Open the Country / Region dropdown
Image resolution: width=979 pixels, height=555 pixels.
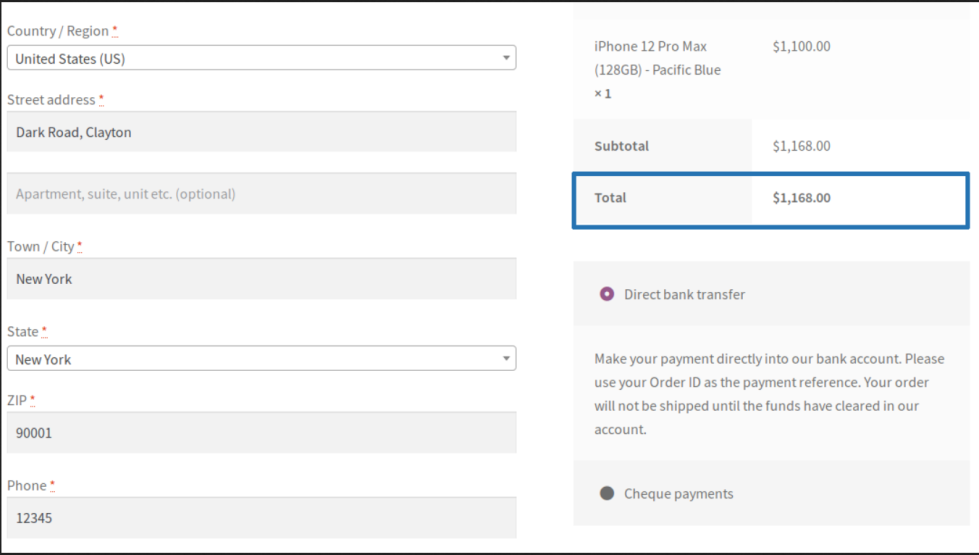tap(261, 58)
